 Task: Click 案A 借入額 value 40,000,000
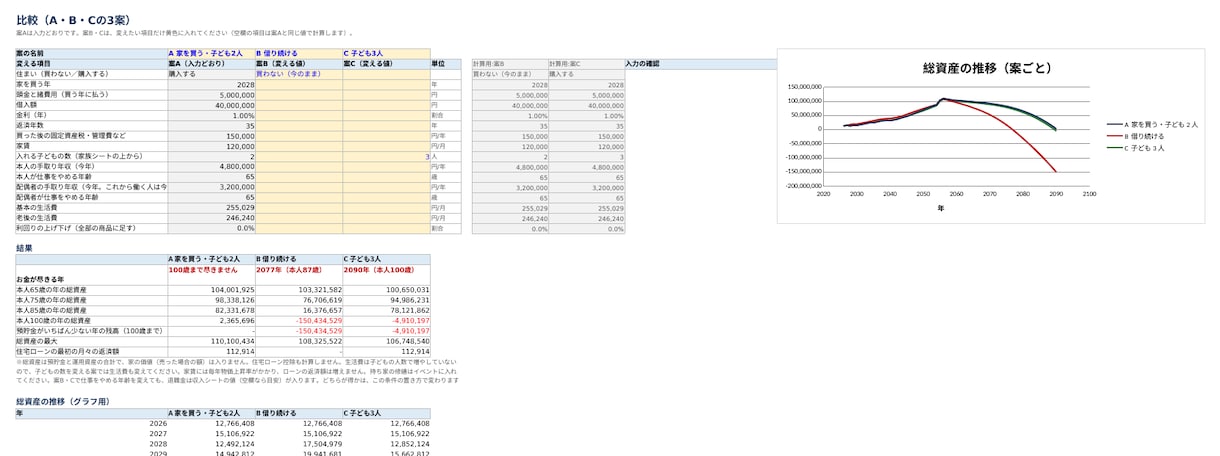(211, 105)
